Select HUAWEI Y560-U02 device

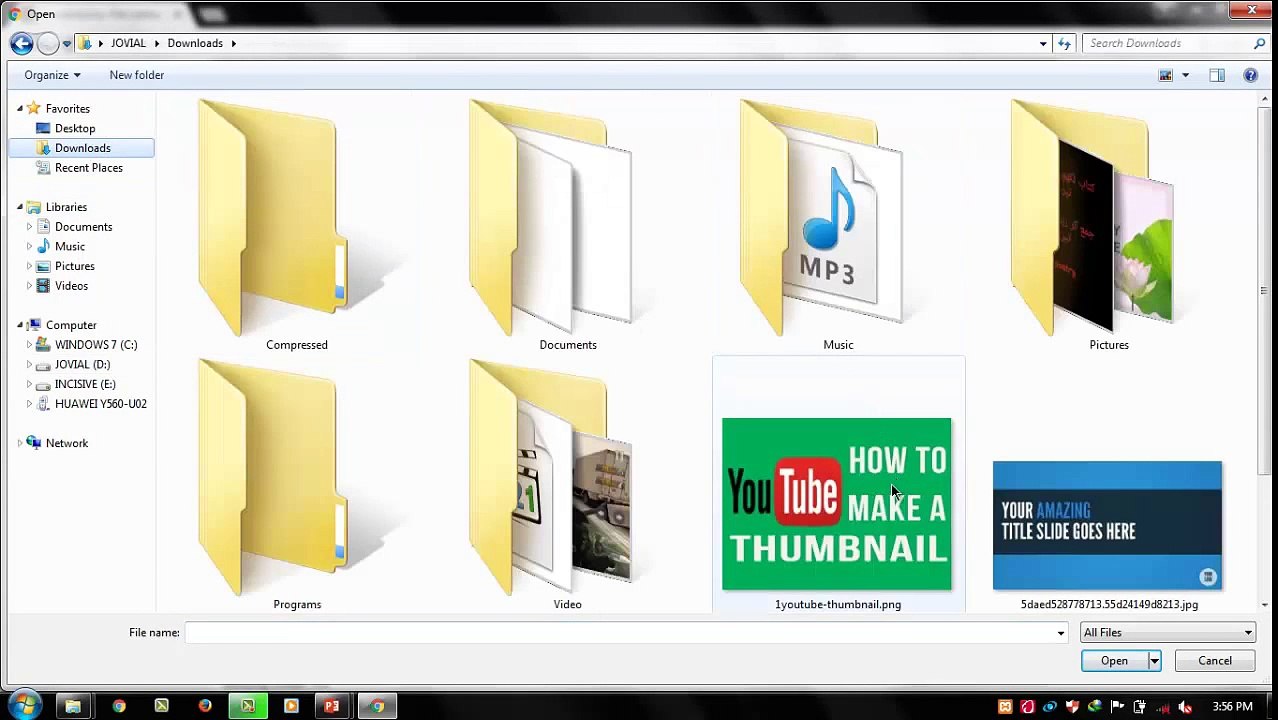pos(100,404)
